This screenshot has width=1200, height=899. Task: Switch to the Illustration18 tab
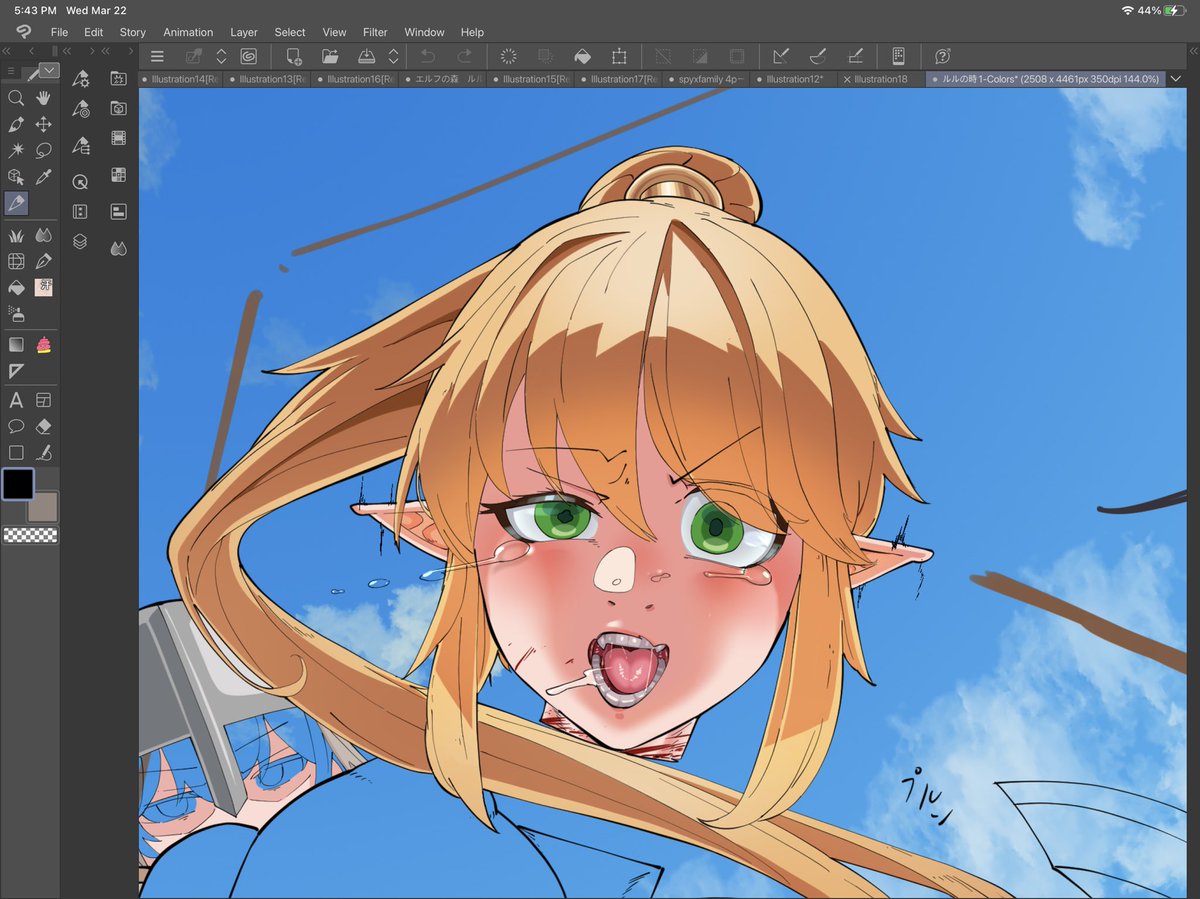pos(880,79)
